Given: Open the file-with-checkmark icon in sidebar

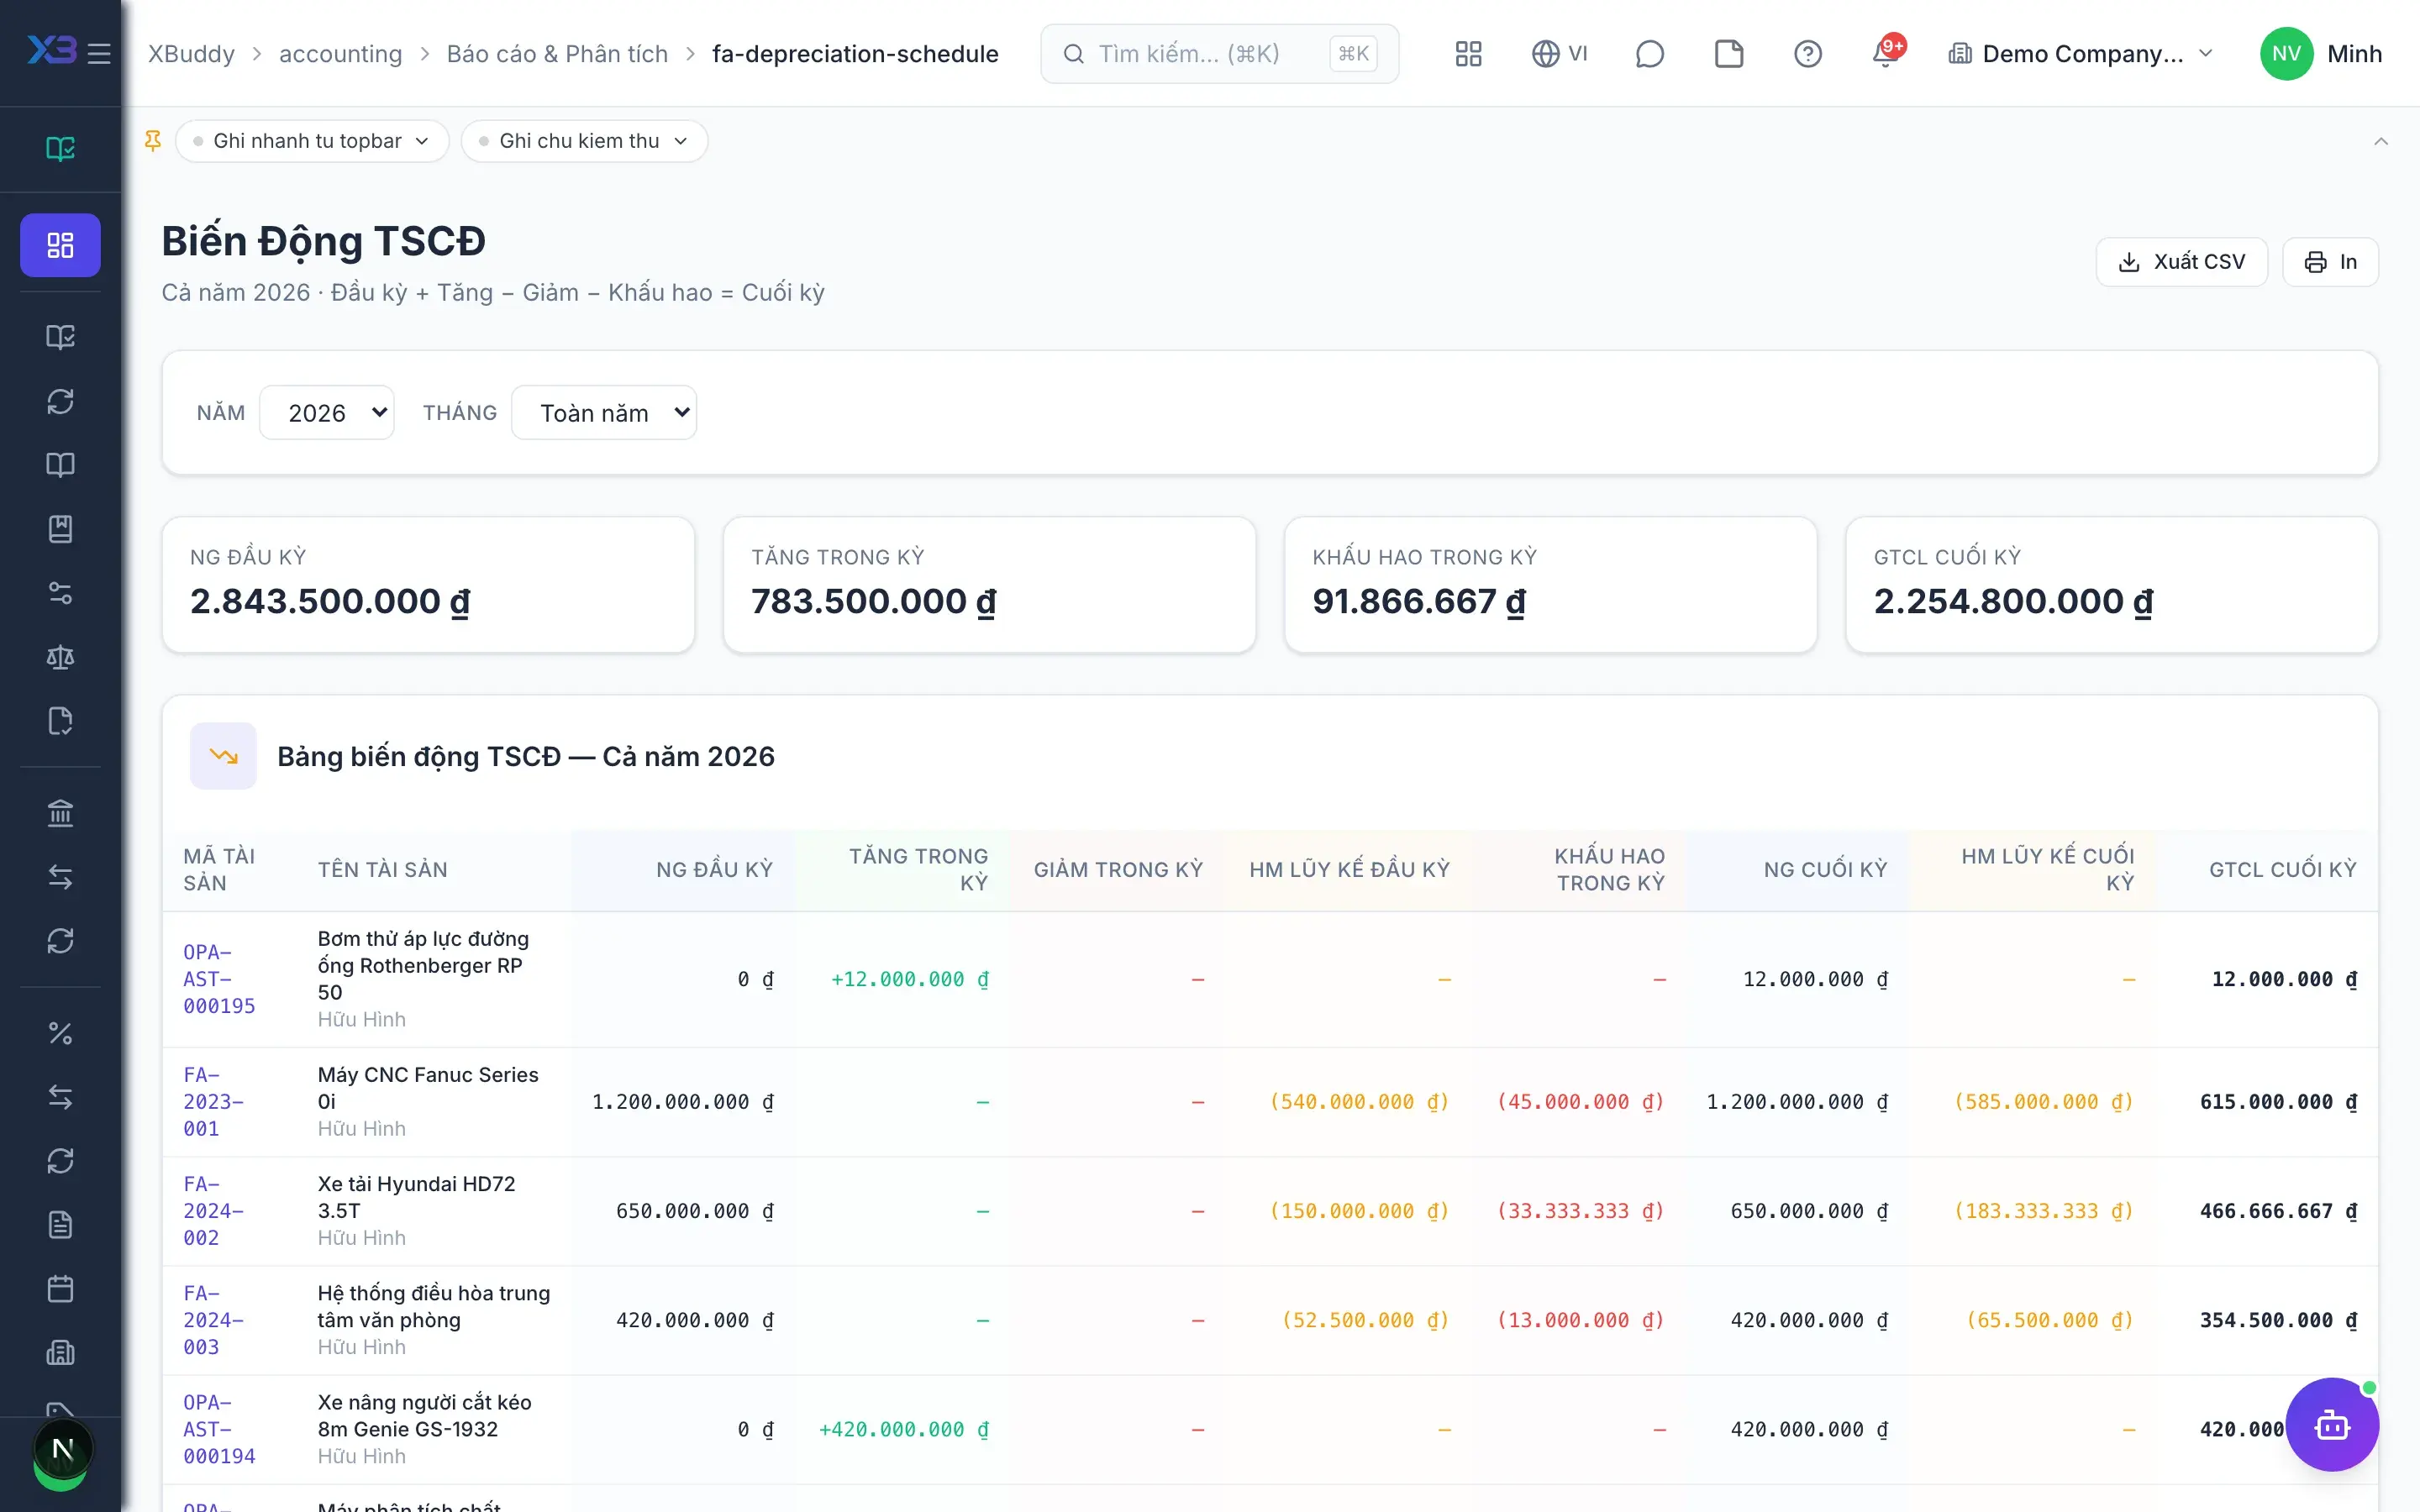Looking at the screenshot, I should pyautogui.click(x=60, y=721).
